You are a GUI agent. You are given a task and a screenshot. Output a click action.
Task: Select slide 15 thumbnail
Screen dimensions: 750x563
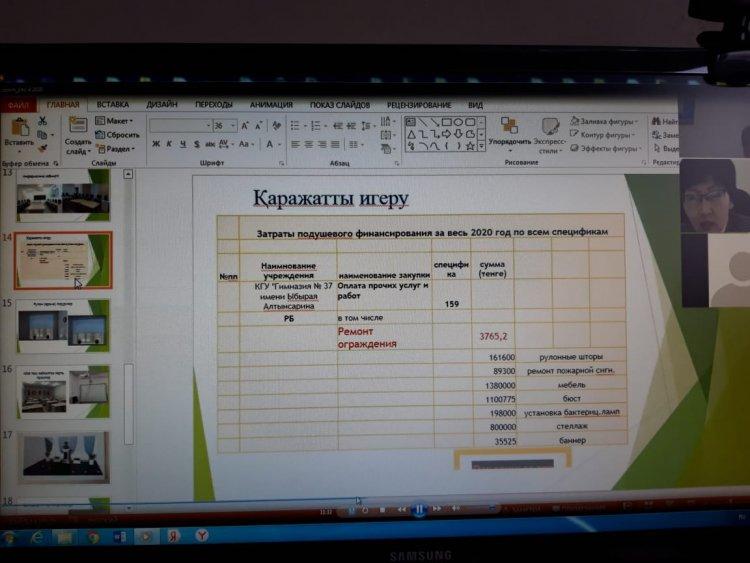click(63, 326)
